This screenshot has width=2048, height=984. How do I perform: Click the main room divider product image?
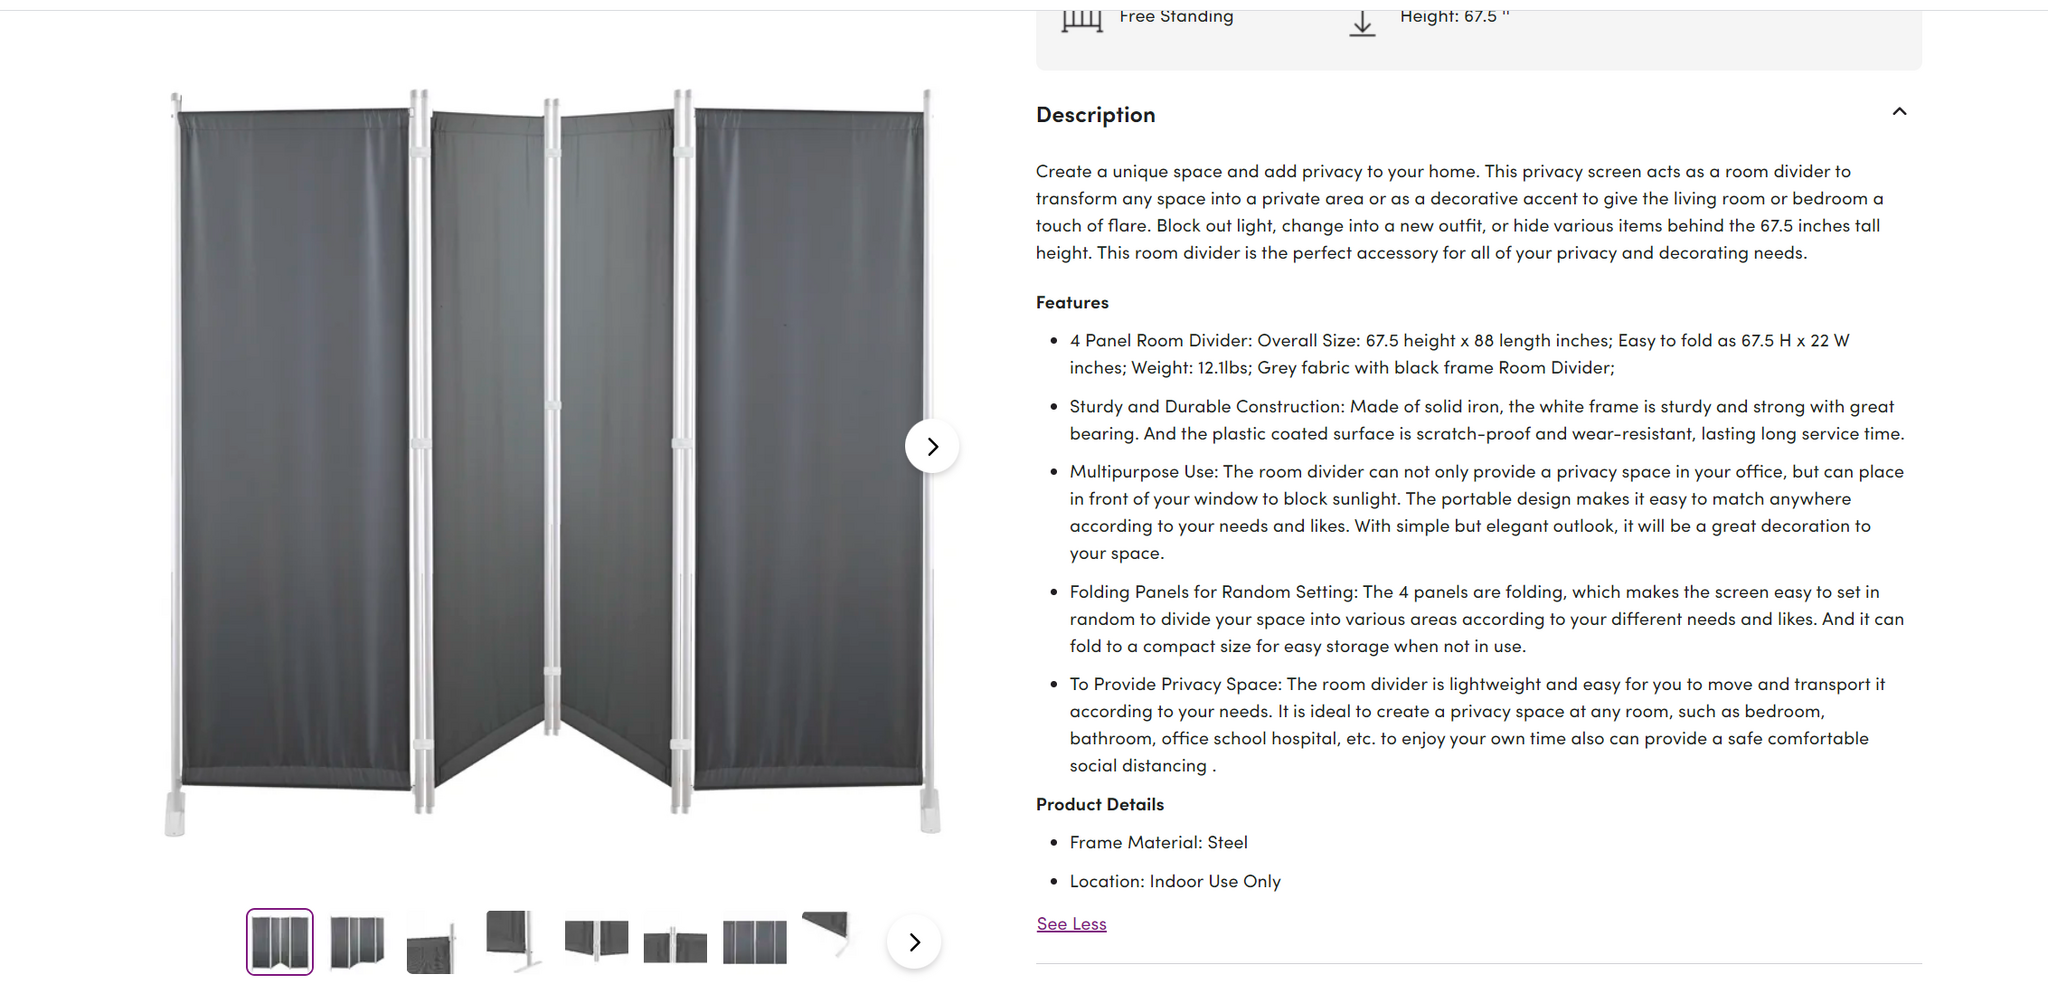point(552,462)
